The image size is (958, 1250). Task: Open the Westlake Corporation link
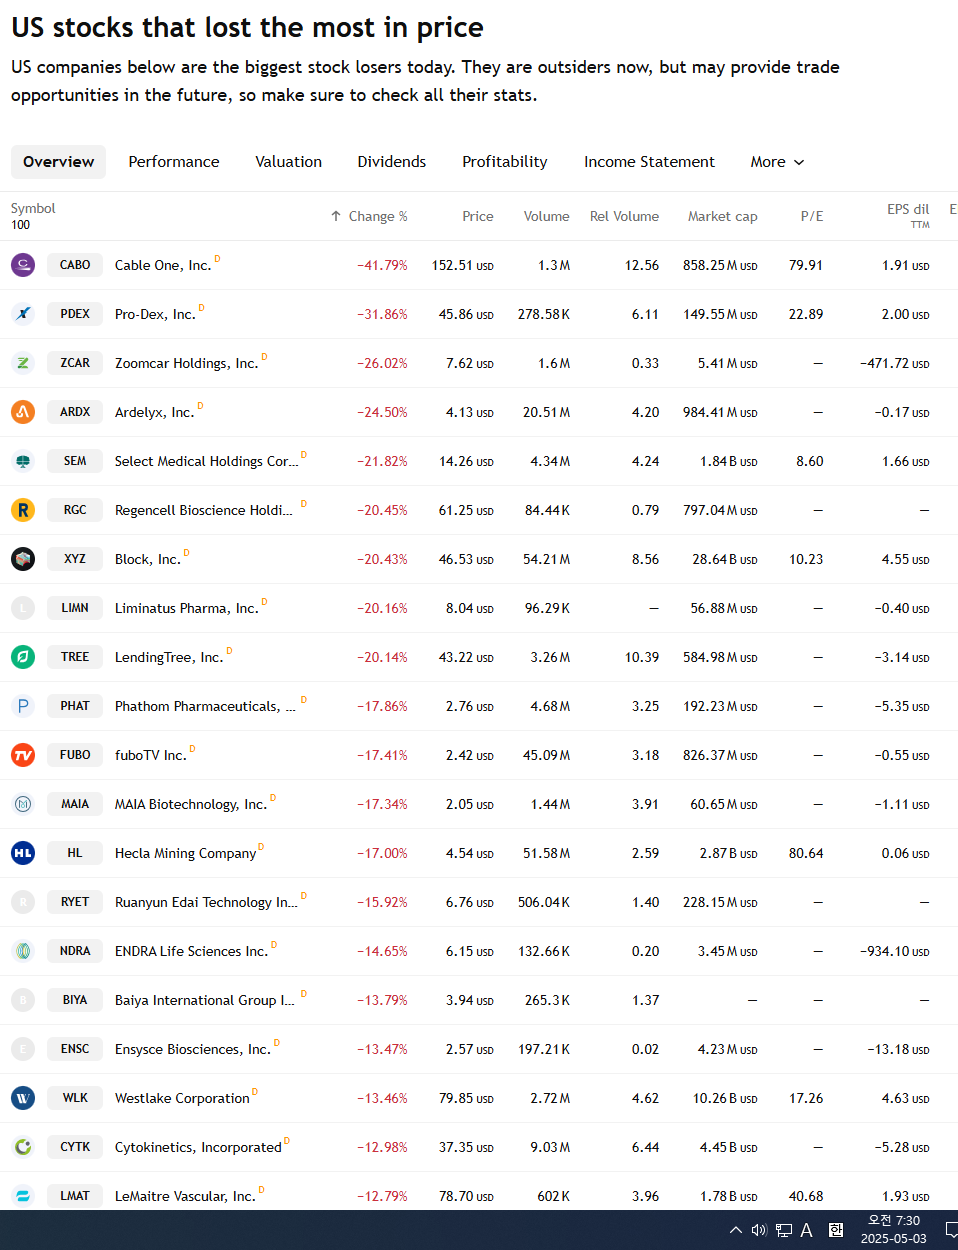coord(182,1098)
